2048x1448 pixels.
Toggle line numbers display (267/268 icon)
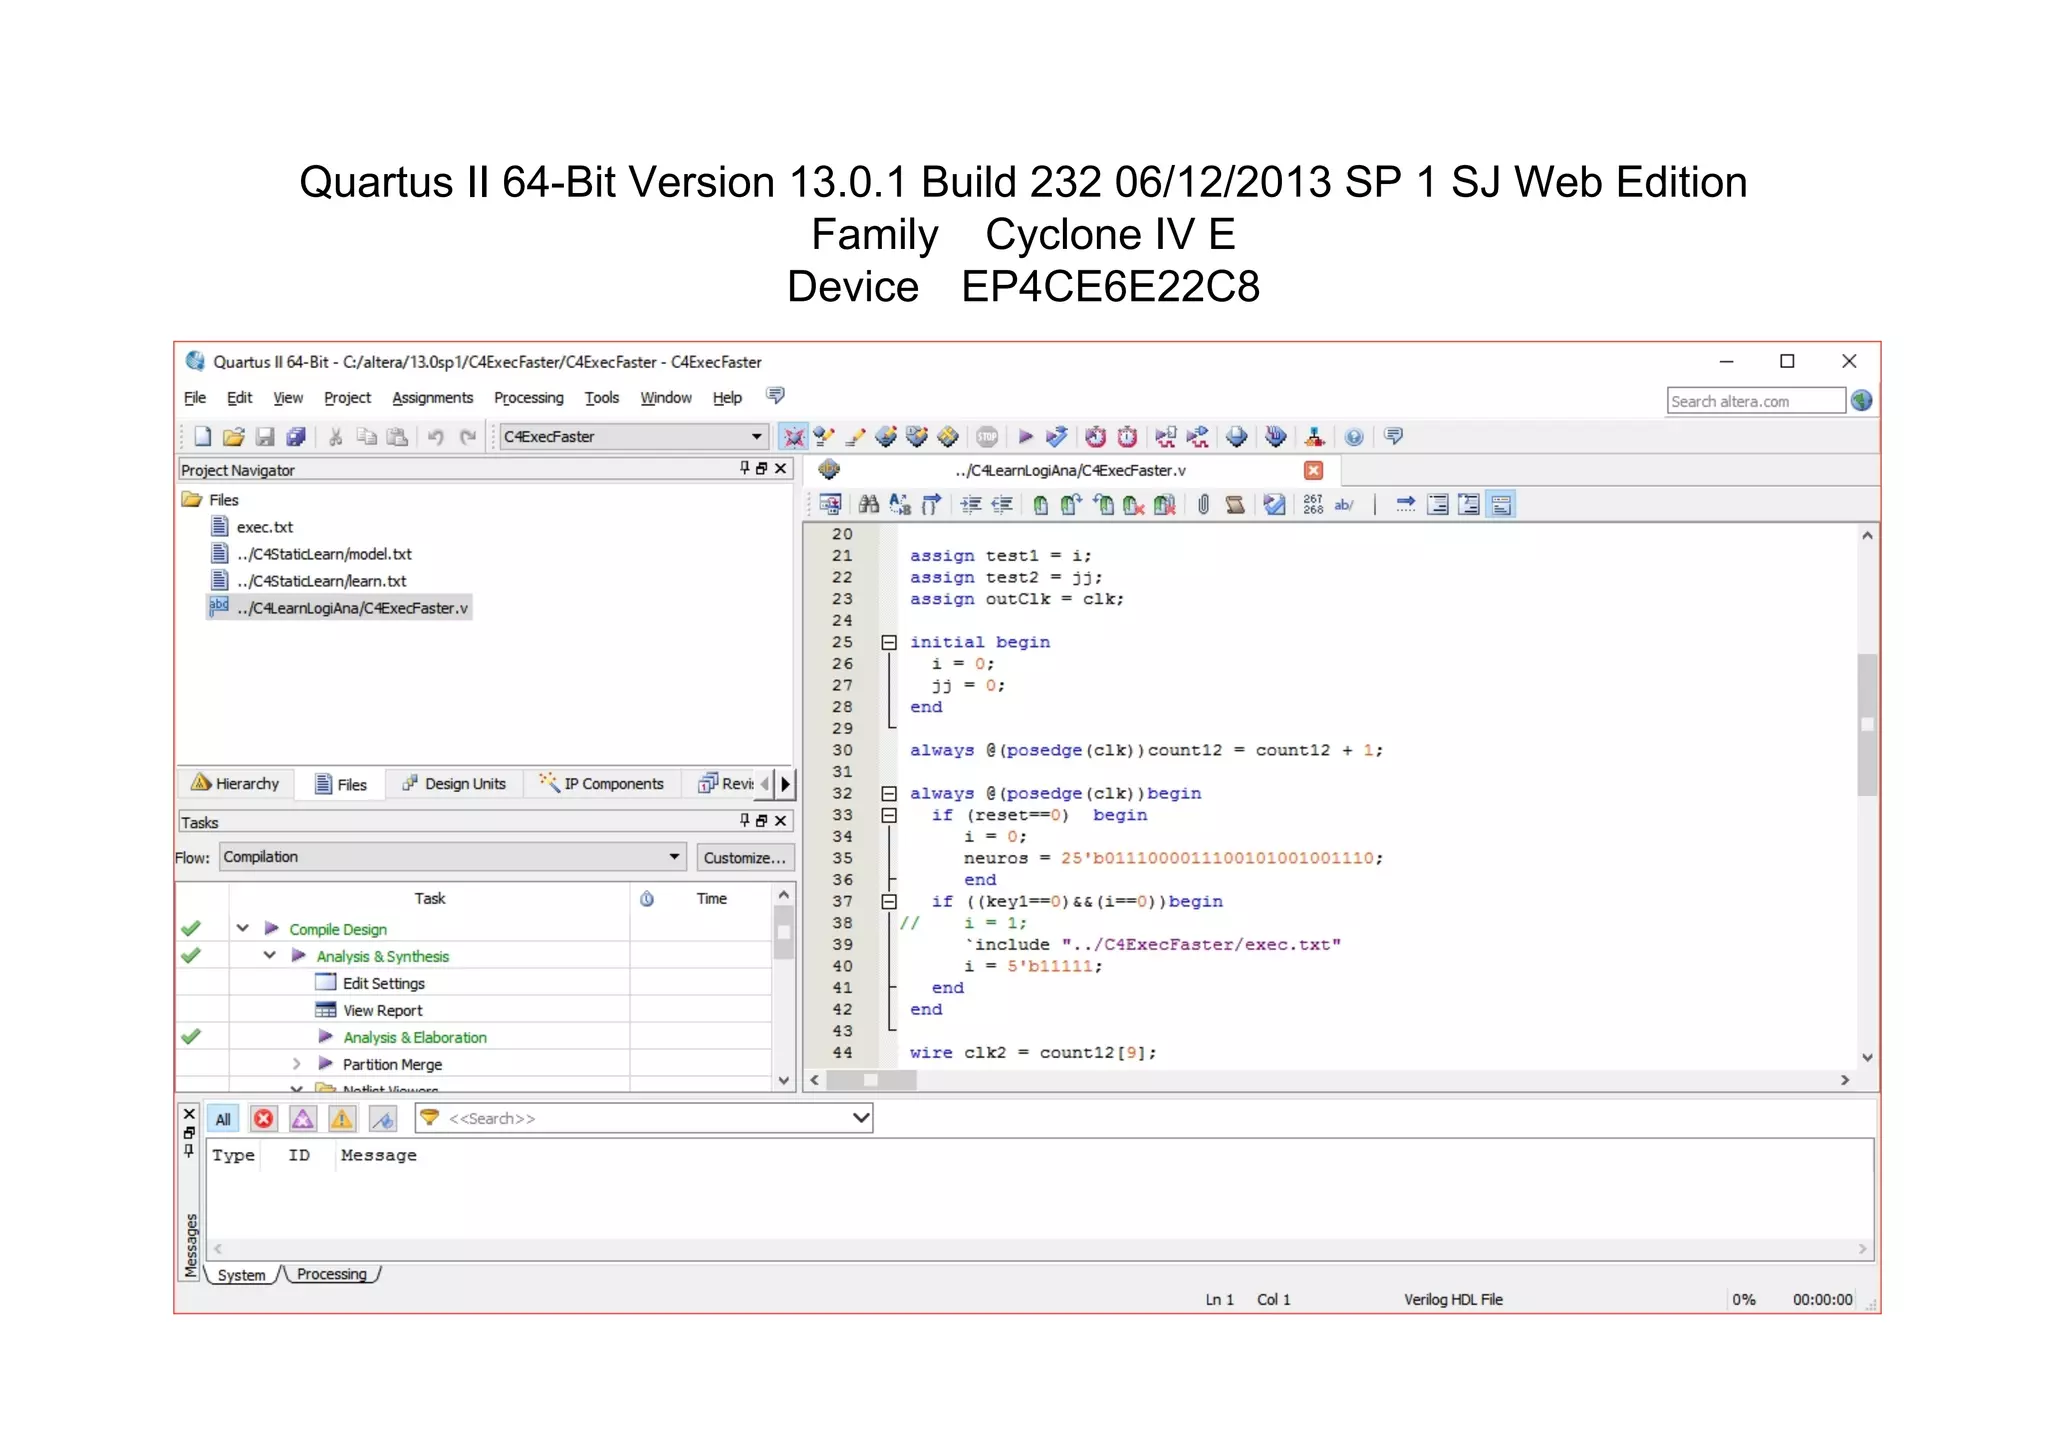(x=1313, y=504)
